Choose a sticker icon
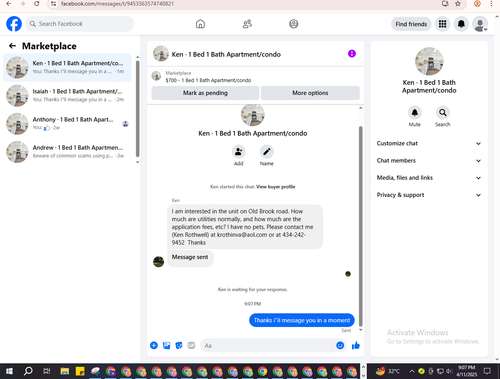Screen dimensions: 500x379 point(179,345)
